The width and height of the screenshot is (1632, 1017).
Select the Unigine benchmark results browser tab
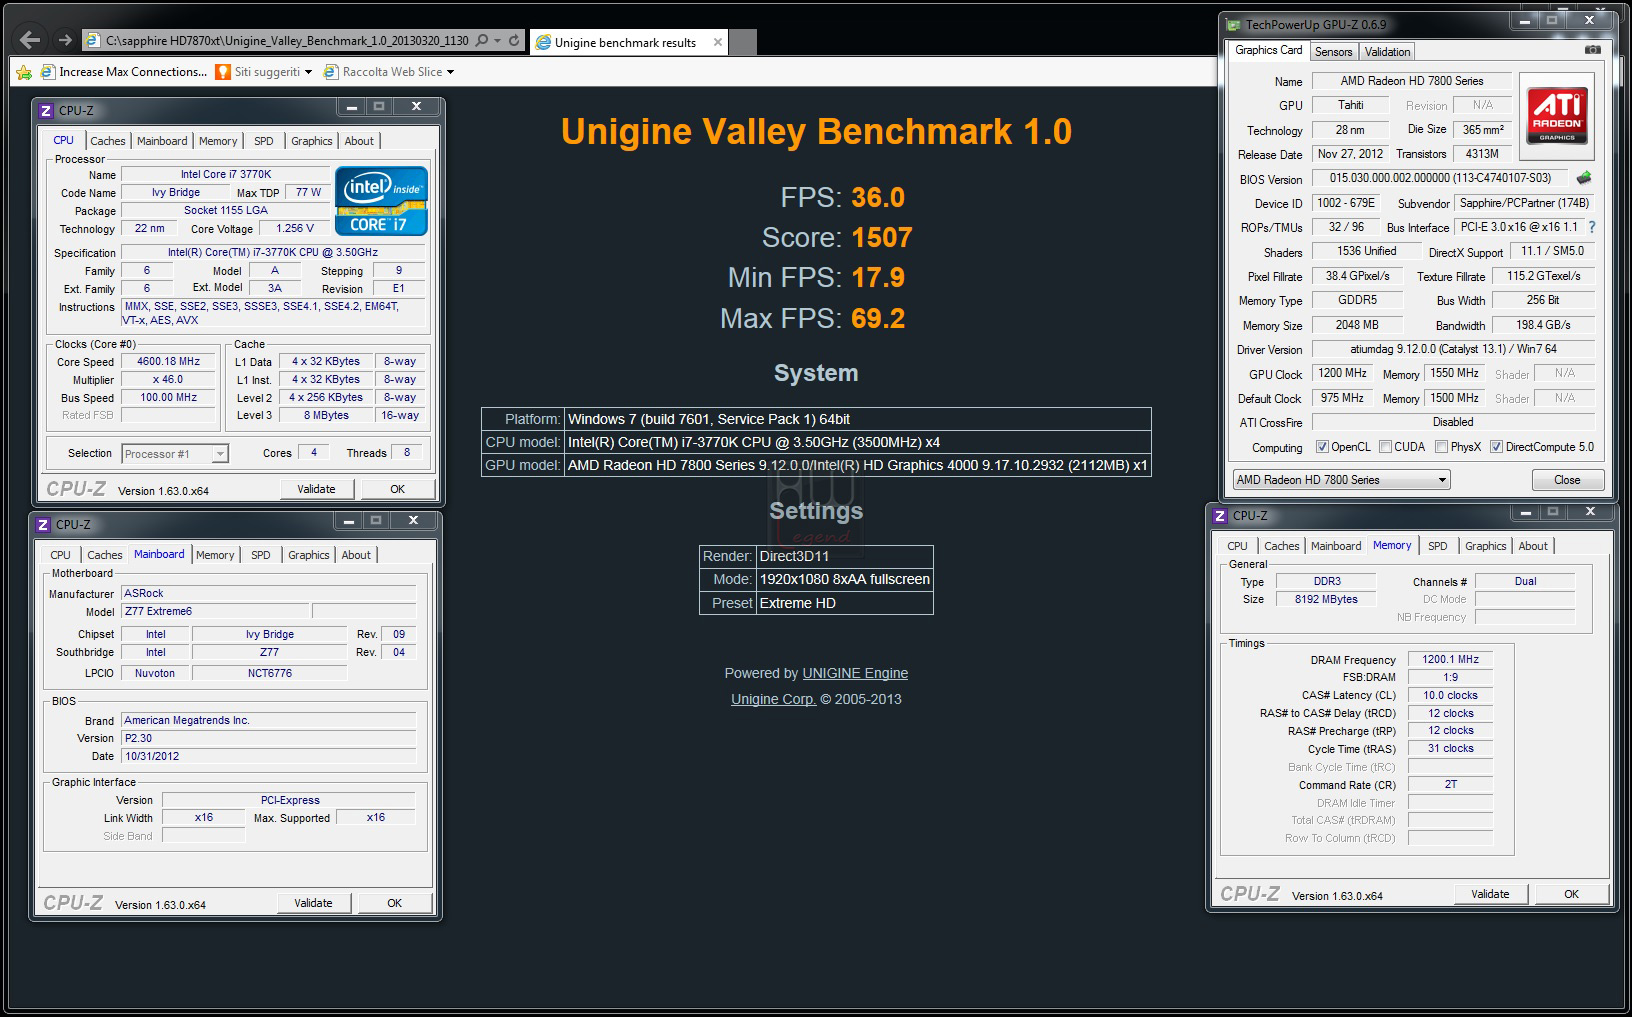click(625, 42)
